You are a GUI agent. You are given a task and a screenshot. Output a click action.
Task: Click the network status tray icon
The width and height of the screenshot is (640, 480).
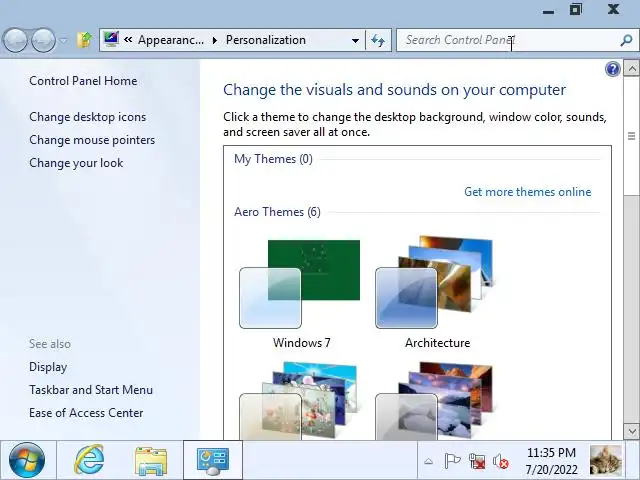coord(476,461)
